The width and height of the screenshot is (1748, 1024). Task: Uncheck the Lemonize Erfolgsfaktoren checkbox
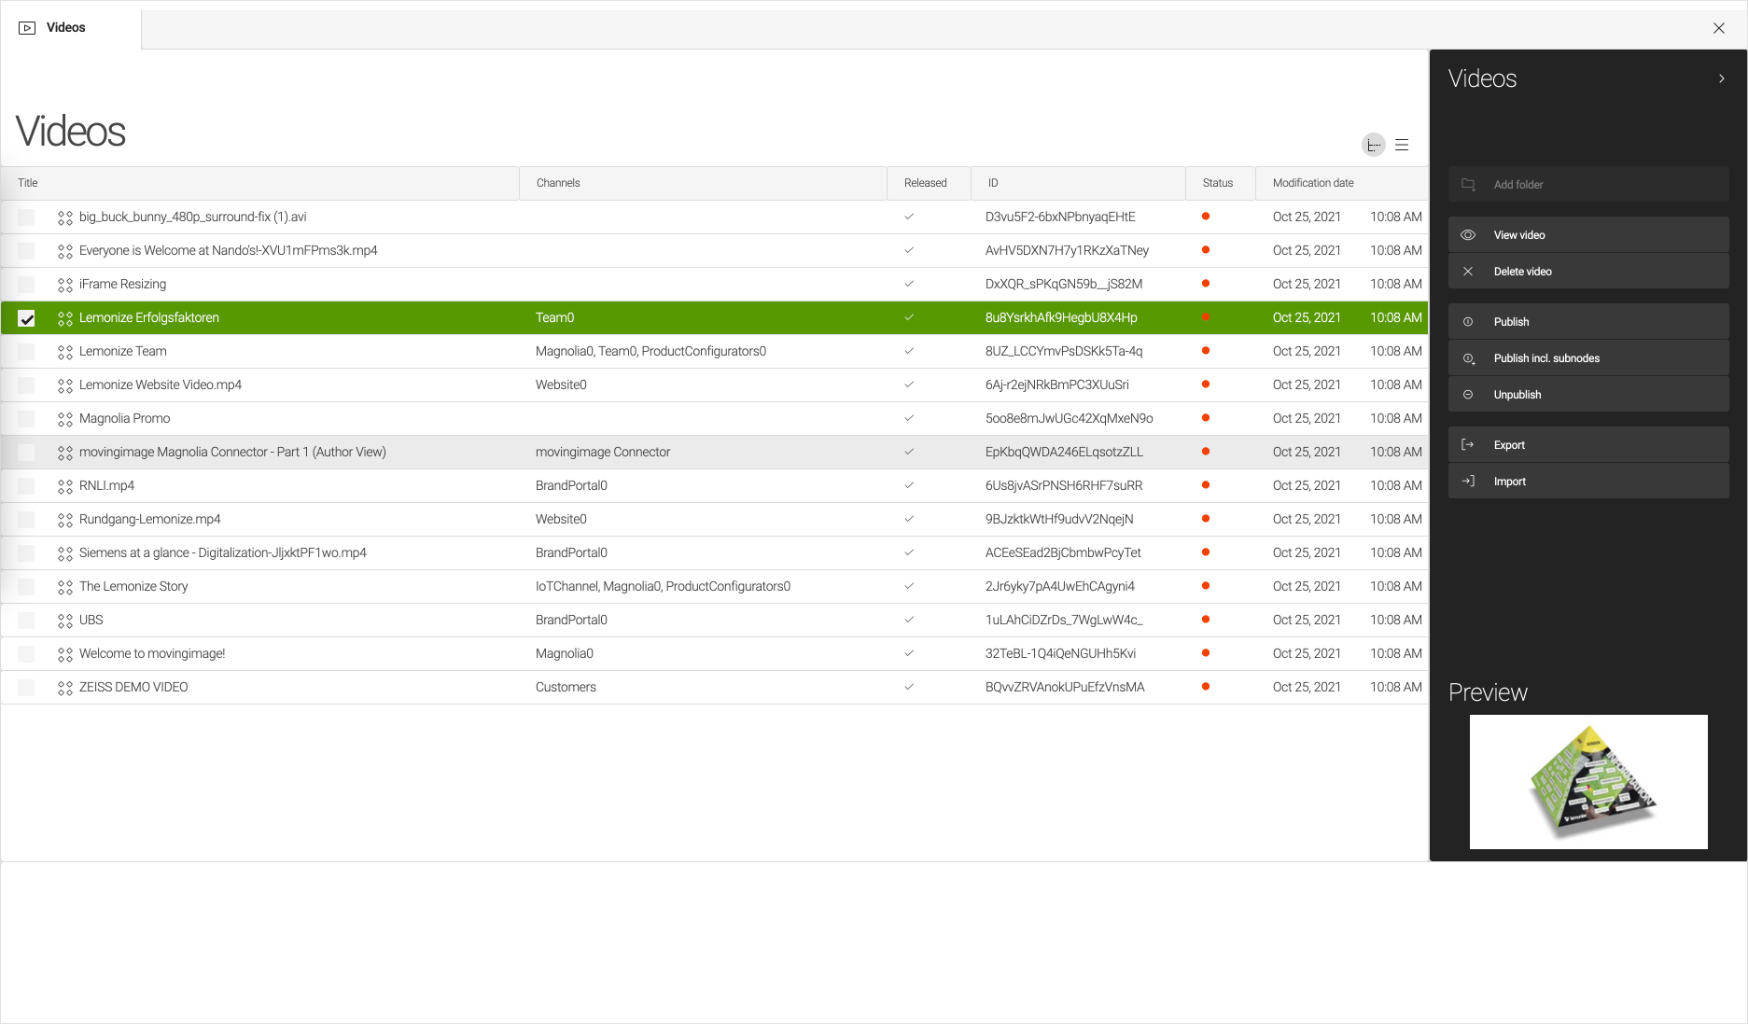click(x=27, y=318)
